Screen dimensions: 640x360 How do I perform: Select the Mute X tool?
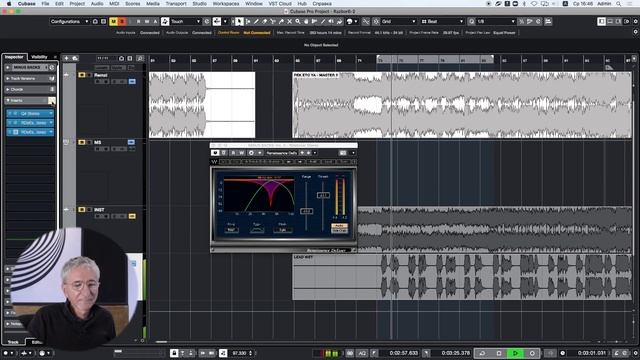(289, 21)
